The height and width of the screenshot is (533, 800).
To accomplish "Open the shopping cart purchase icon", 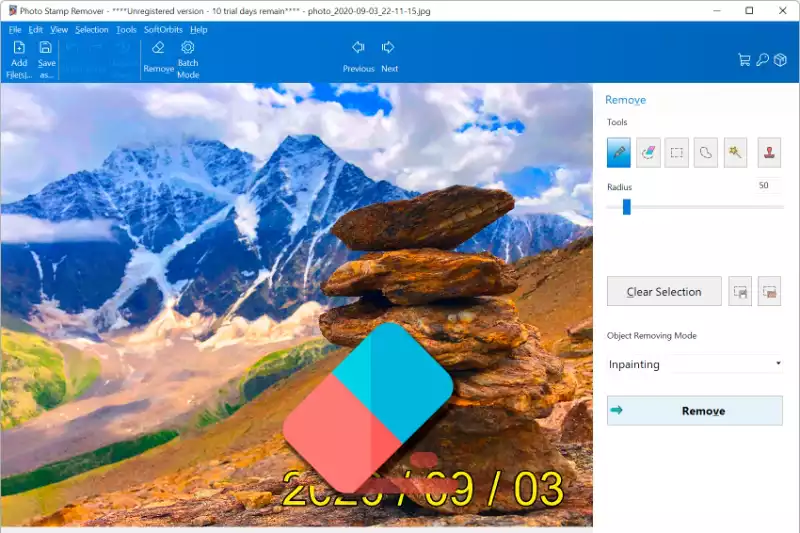I will click(x=744, y=60).
